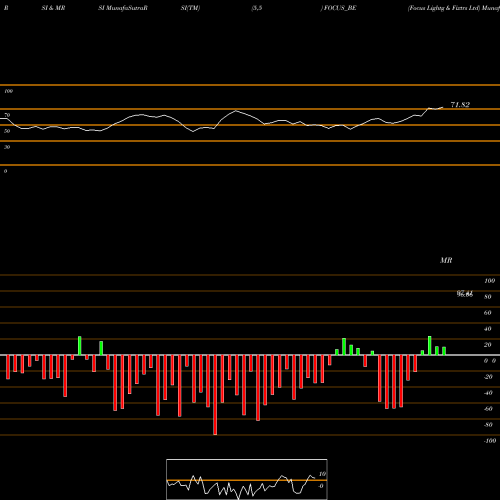Viewport: 500px width, 500px height.
Task: Click the 30 level label on RSI axis
Action: click(7, 147)
